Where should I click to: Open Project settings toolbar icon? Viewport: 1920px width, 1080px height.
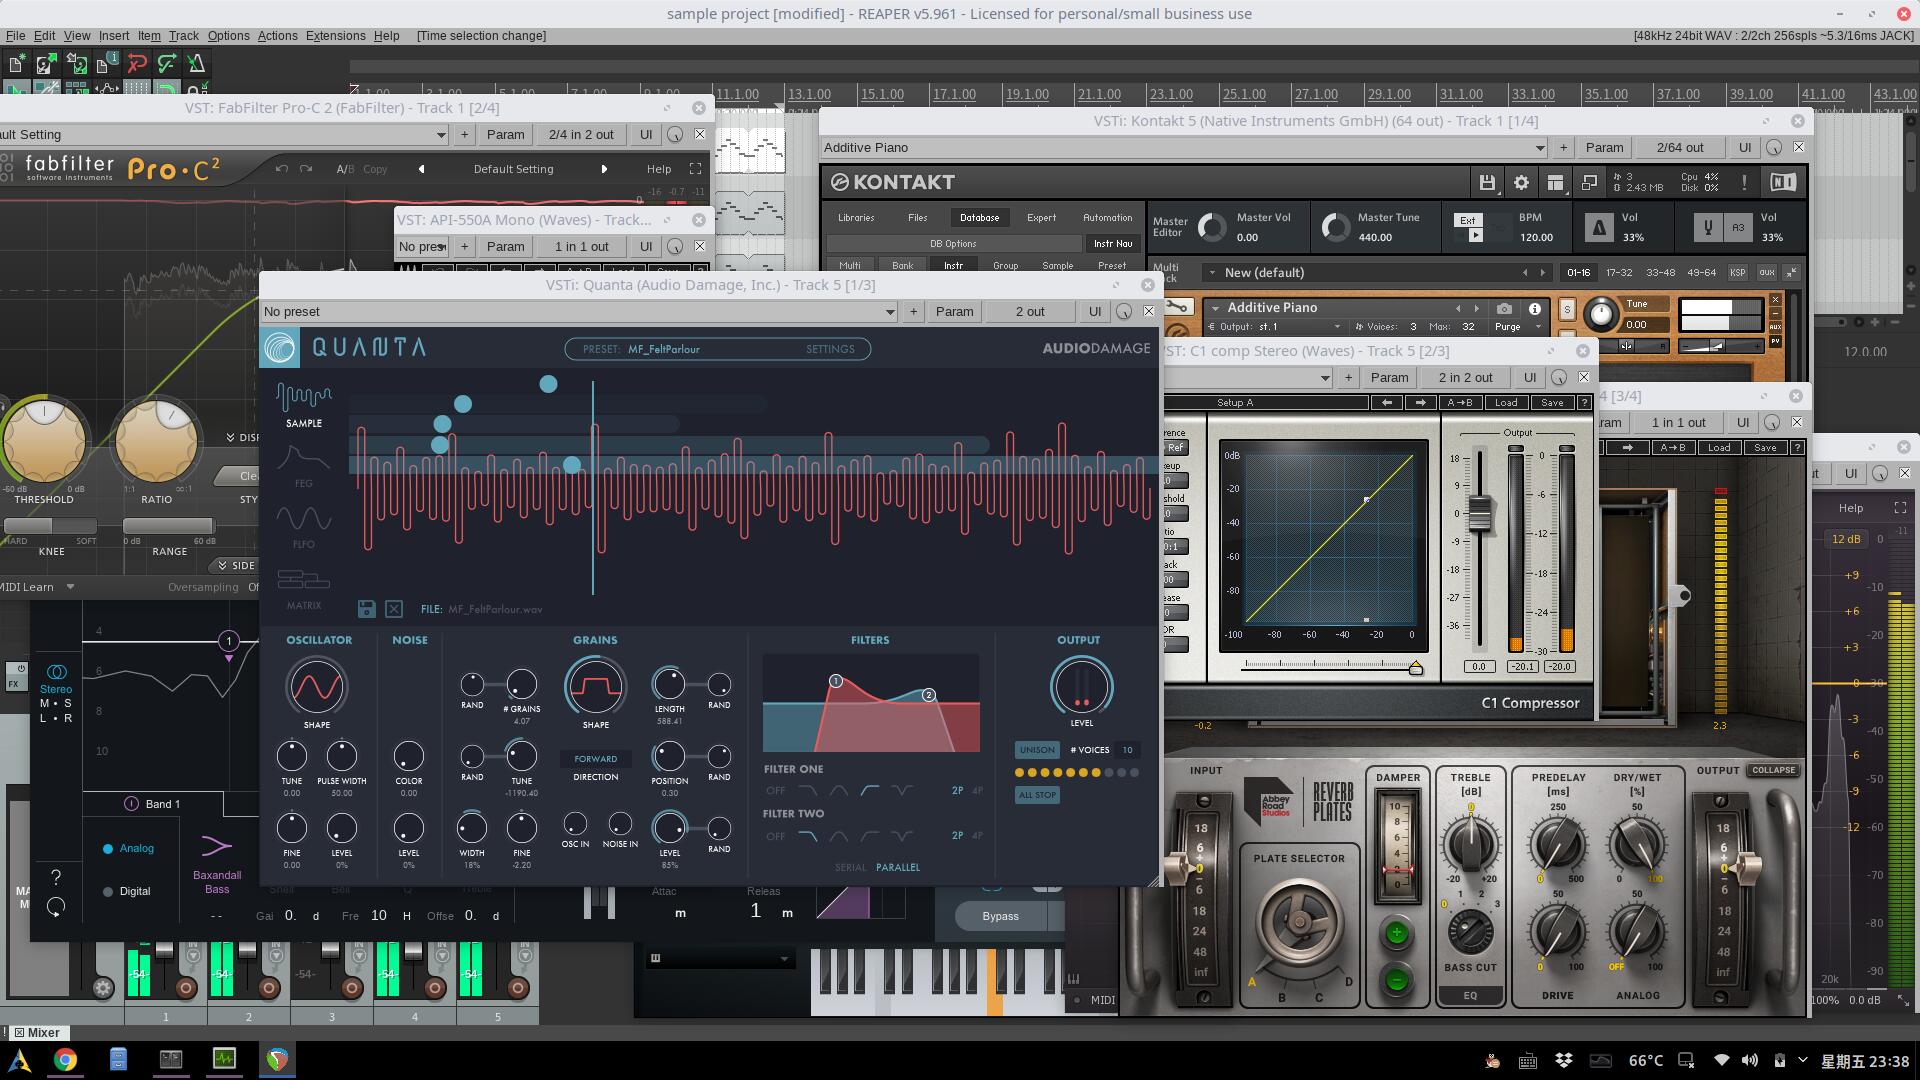106,64
